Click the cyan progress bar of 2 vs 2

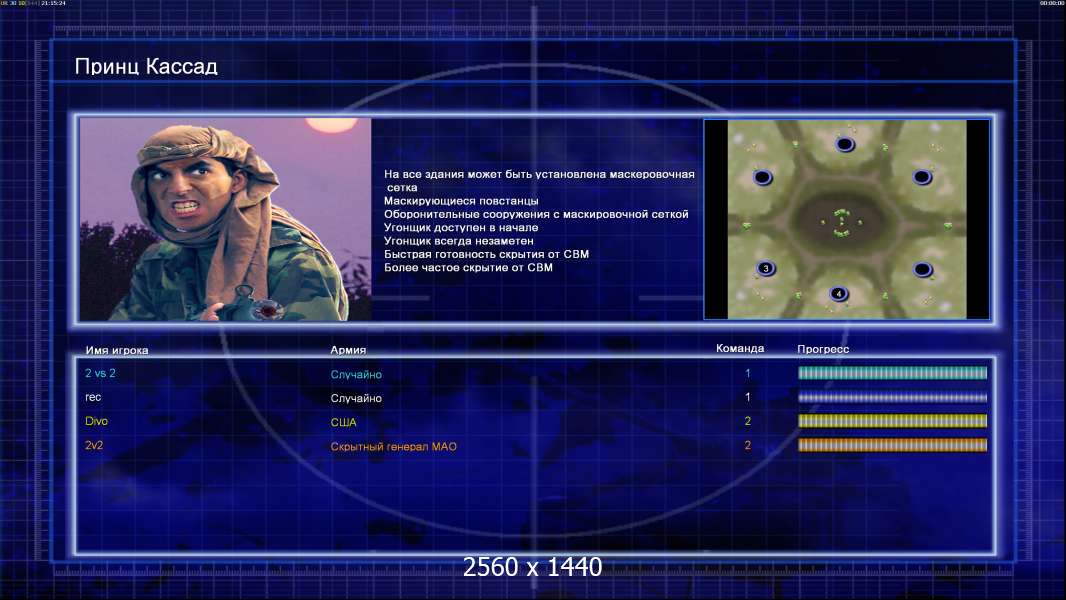pyautogui.click(x=892, y=372)
